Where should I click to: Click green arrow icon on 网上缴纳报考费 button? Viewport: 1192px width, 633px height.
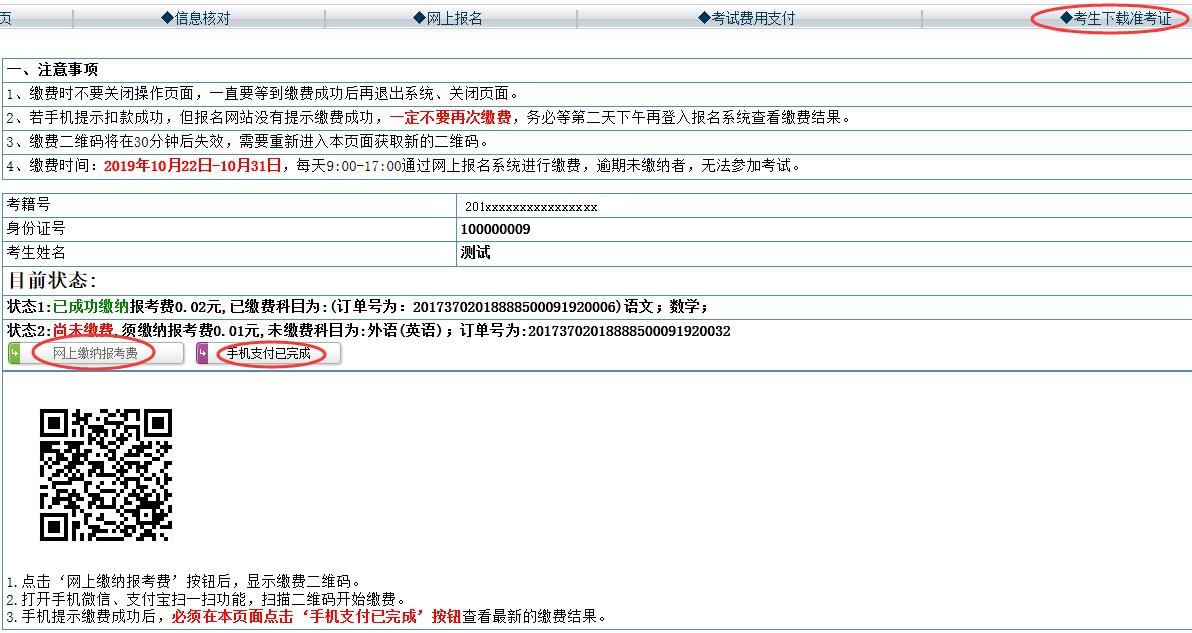point(15,353)
